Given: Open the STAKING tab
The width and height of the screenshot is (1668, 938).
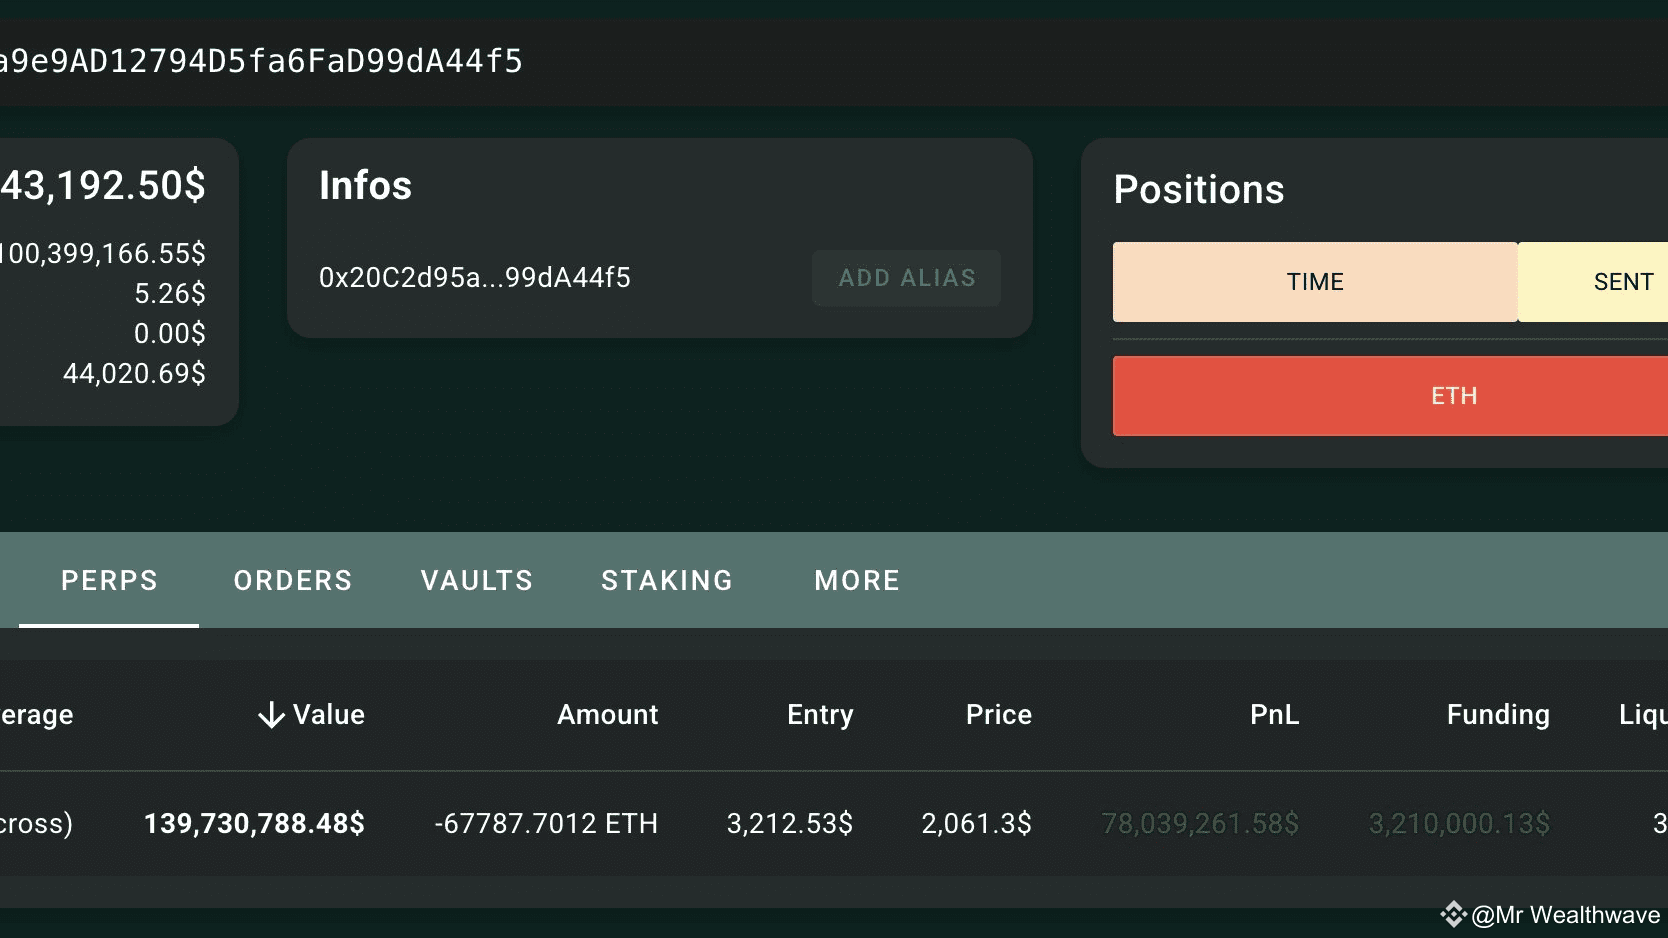Looking at the screenshot, I should coord(666,580).
